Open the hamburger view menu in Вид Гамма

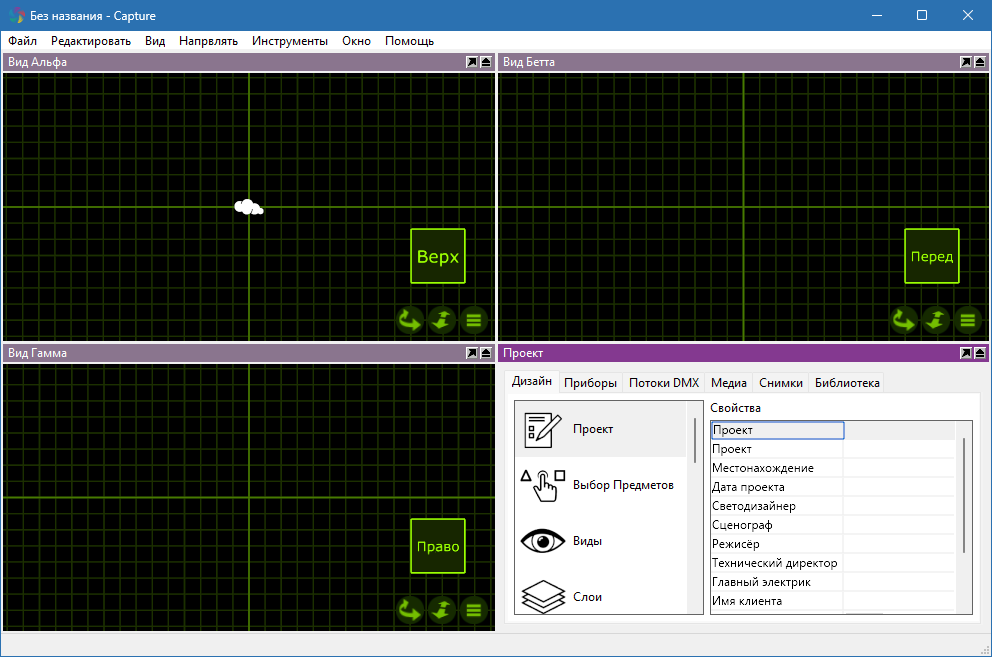(x=473, y=610)
